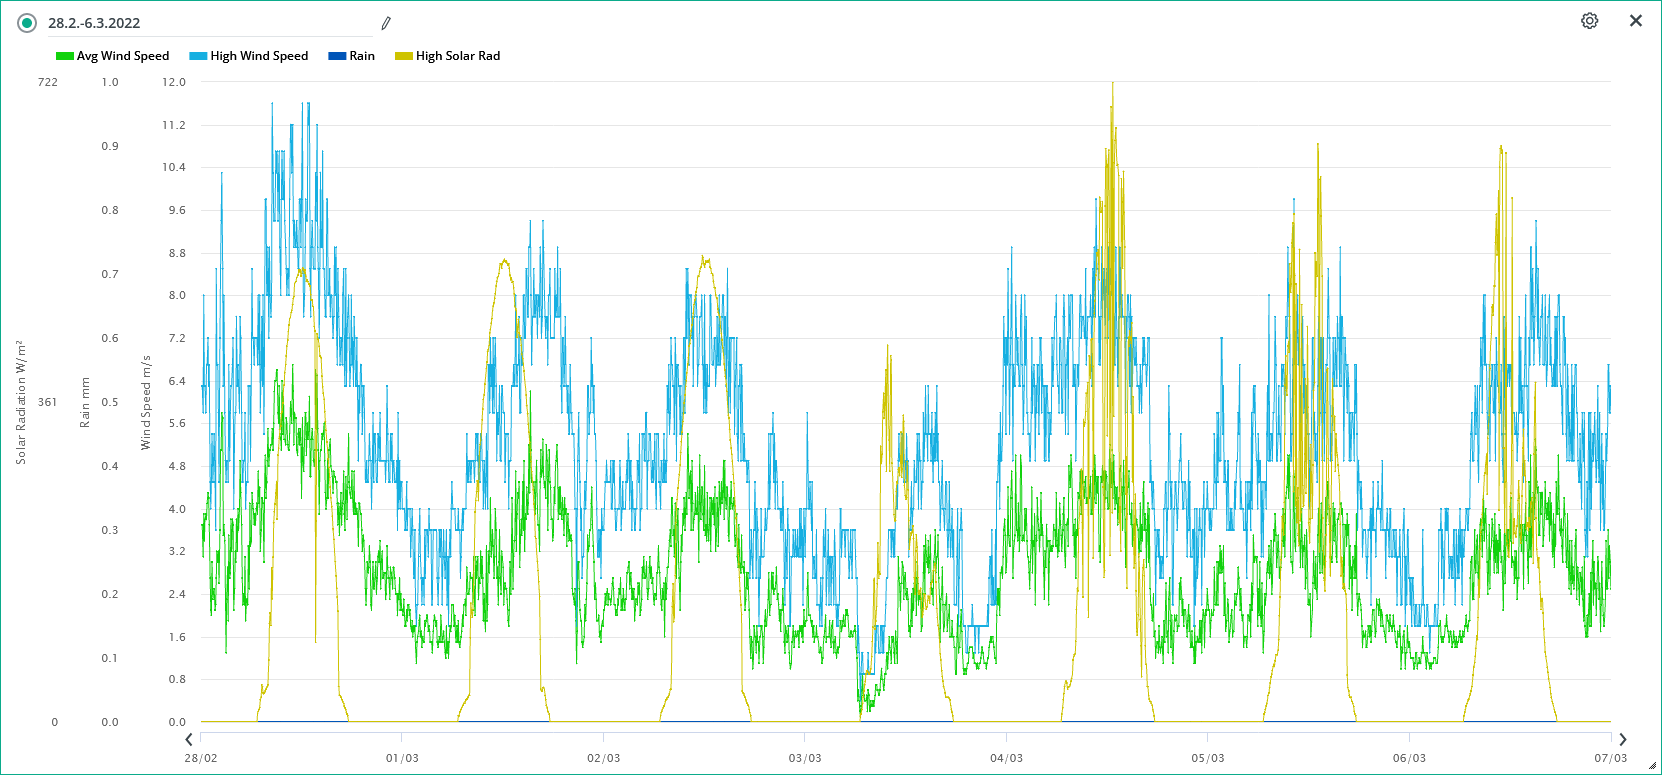Select the green radio button beside the date
The image size is (1662, 775).
coord(27,23)
